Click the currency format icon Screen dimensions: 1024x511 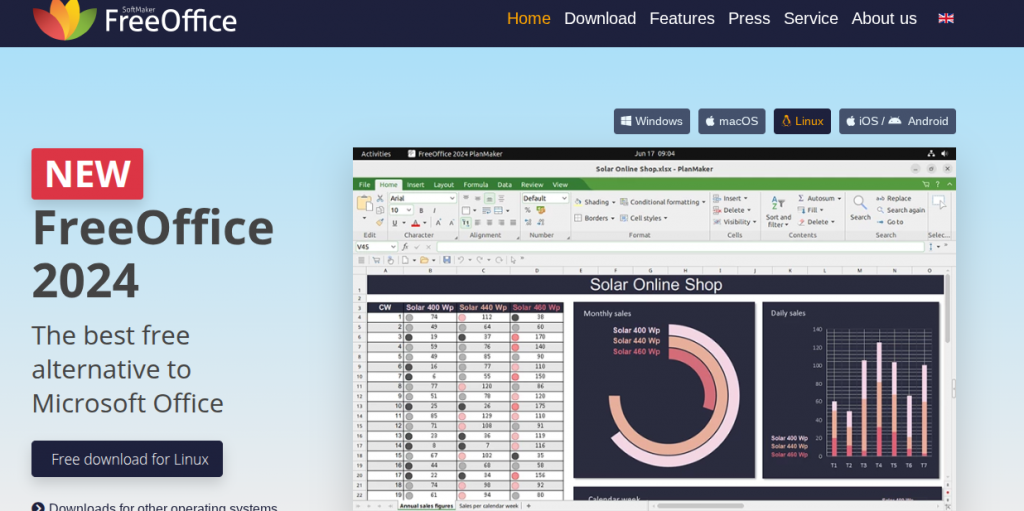pos(541,210)
